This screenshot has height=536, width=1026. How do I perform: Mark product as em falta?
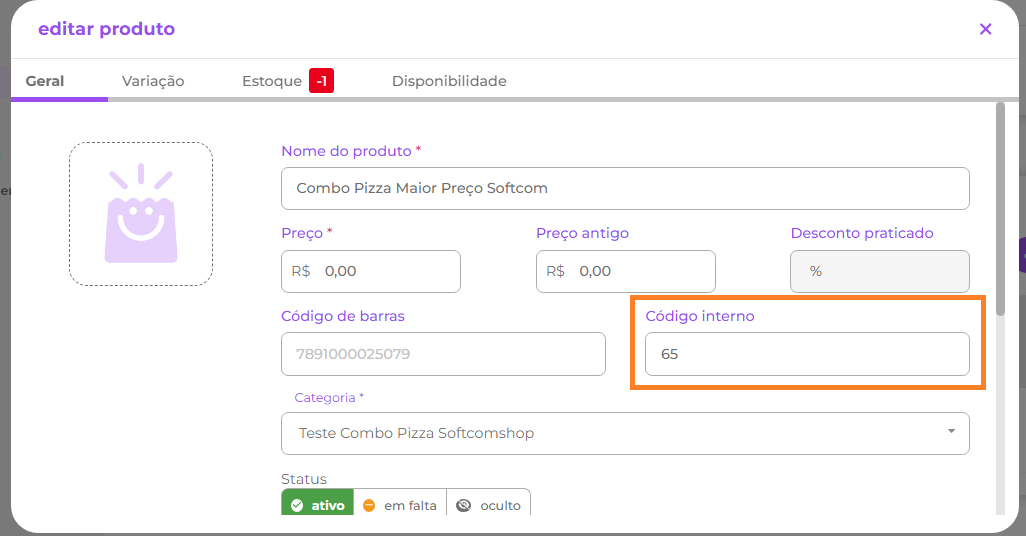tap(400, 505)
